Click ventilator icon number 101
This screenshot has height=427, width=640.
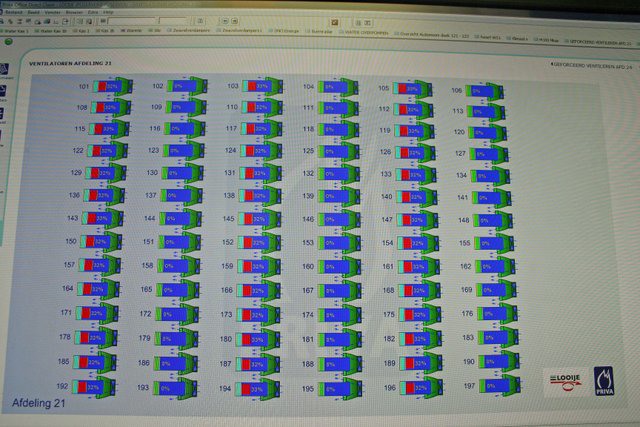[x=108, y=86]
